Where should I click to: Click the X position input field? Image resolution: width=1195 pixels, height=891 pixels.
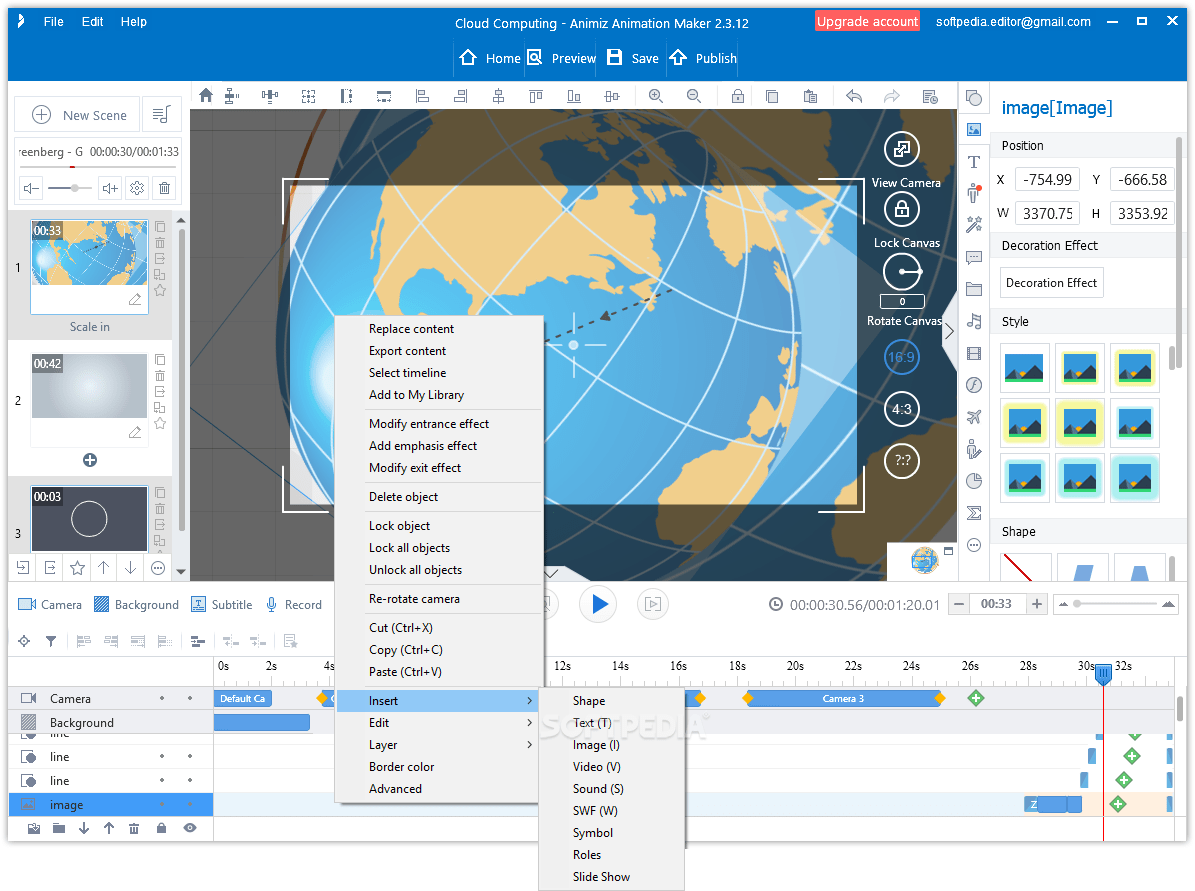click(x=1048, y=180)
